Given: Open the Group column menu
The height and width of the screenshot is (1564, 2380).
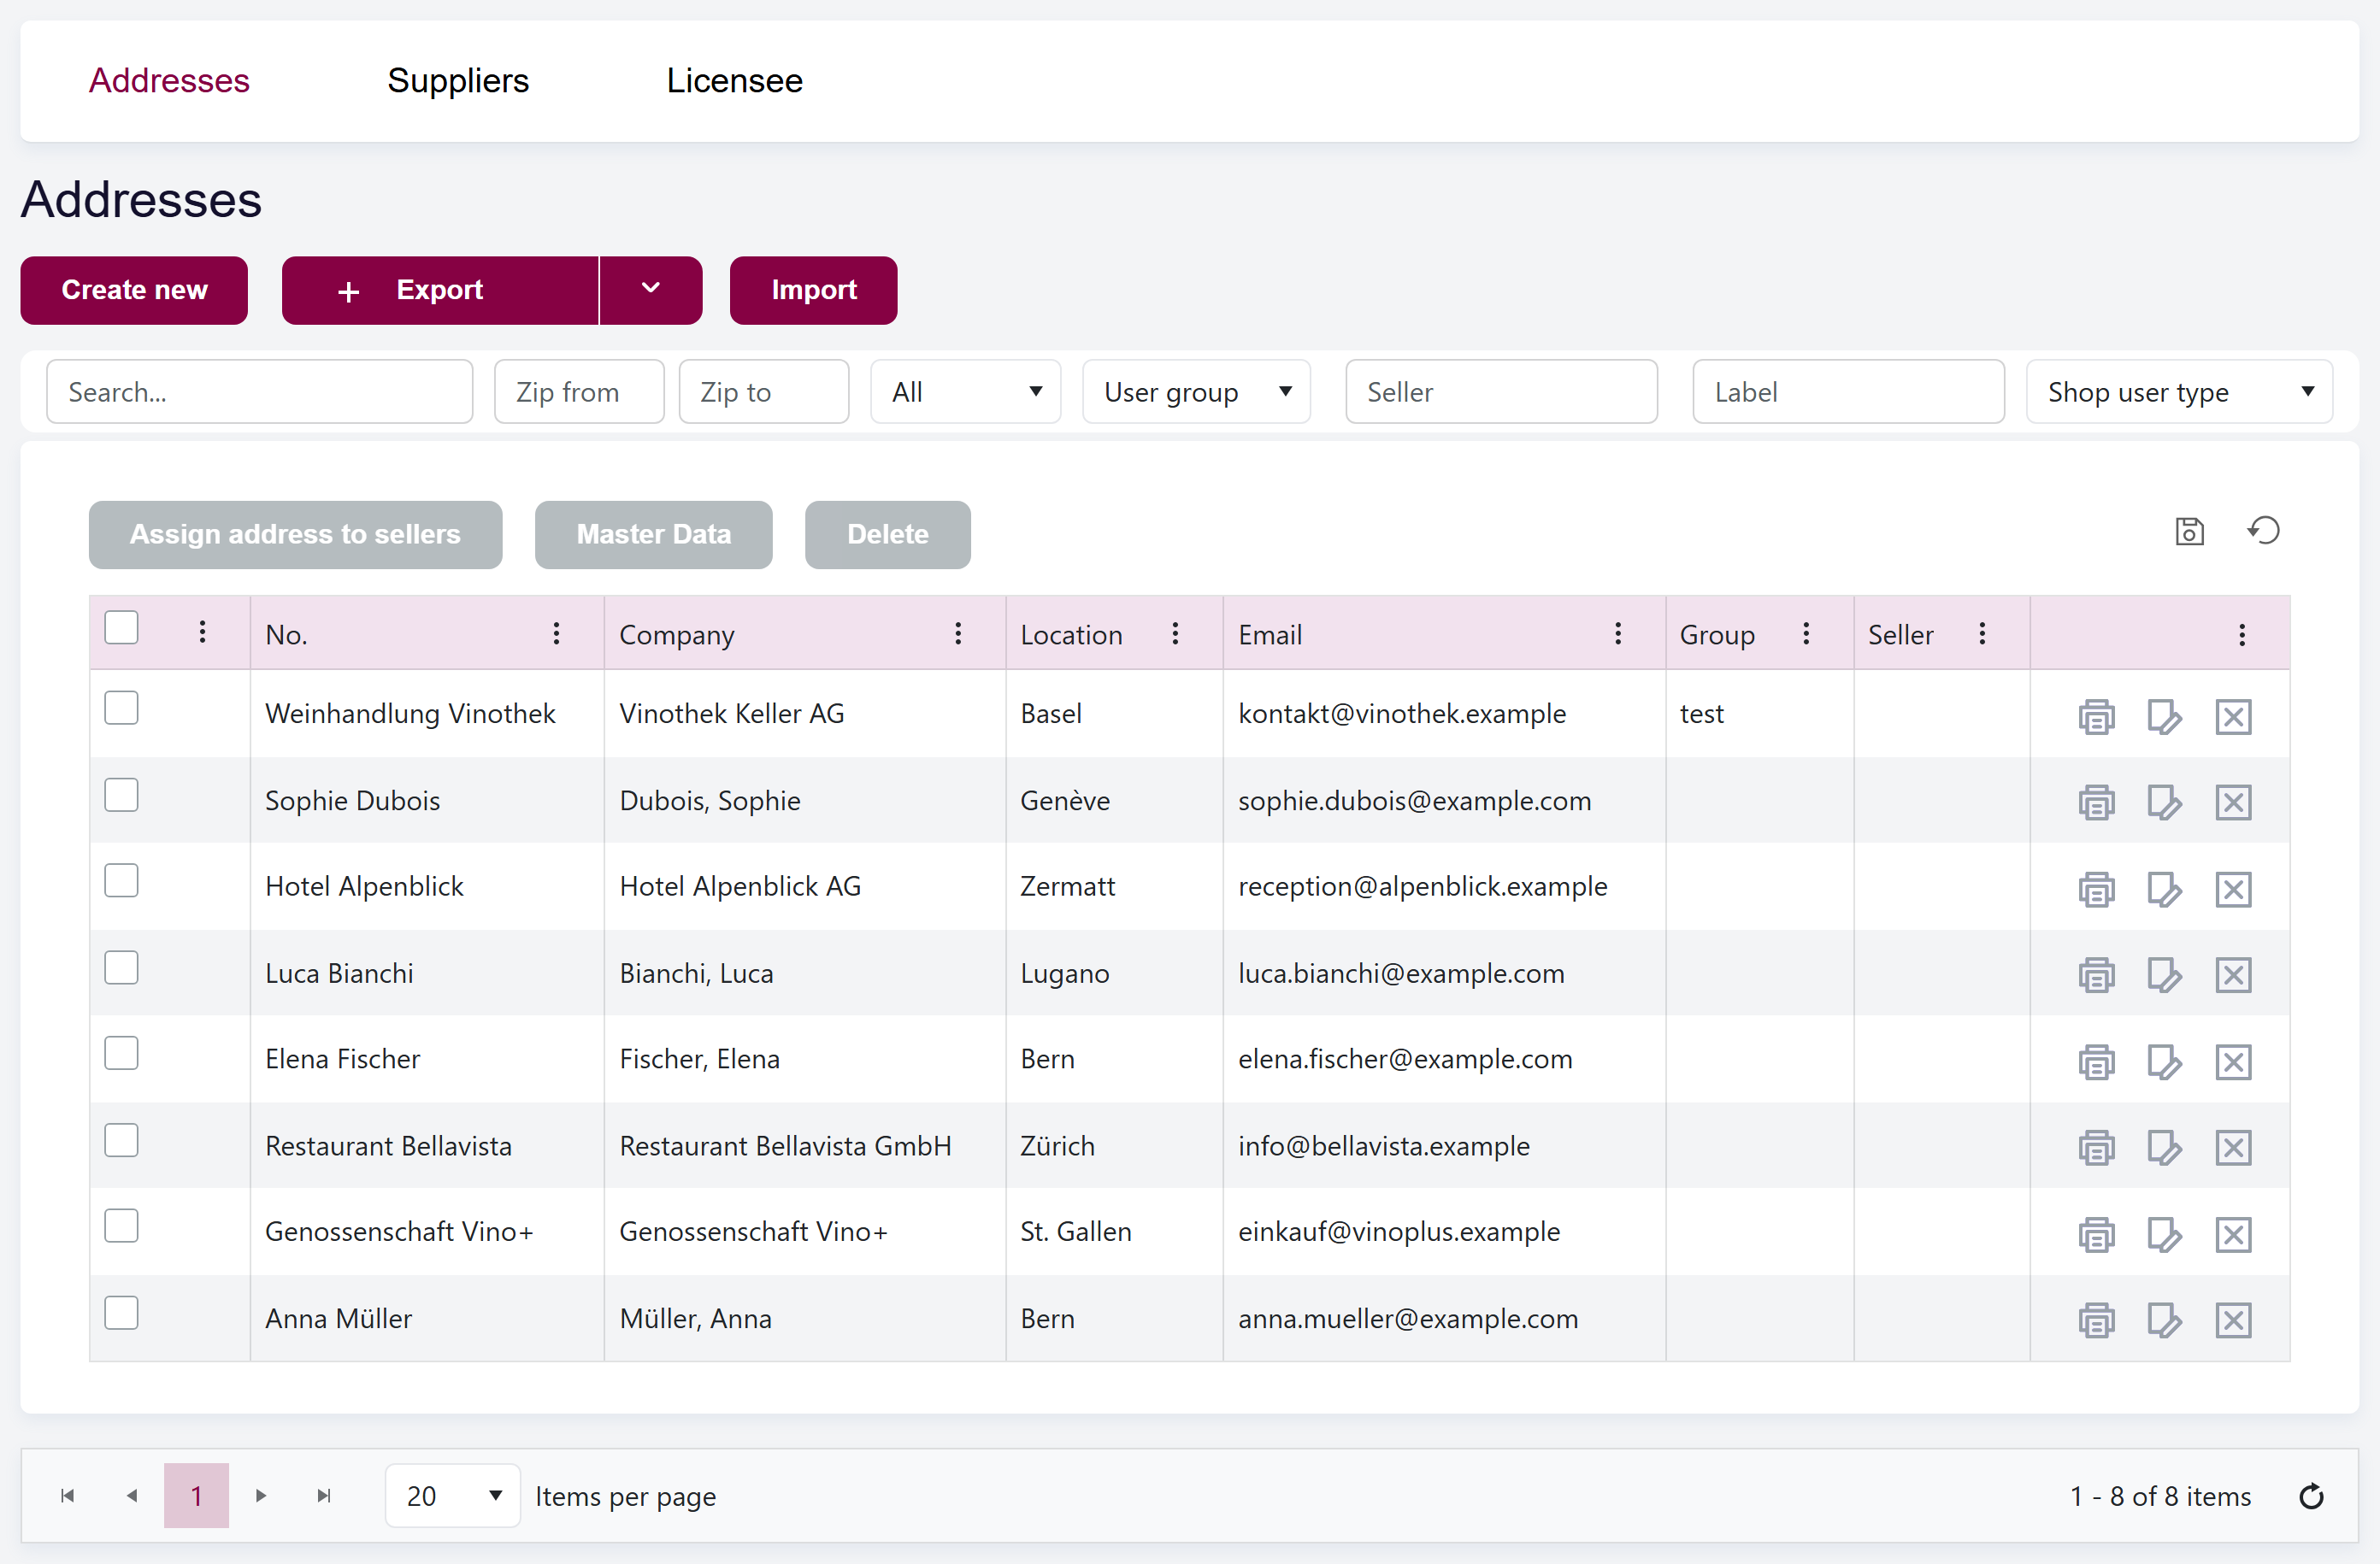Looking at the screenshot, I should click(1806, 633).
